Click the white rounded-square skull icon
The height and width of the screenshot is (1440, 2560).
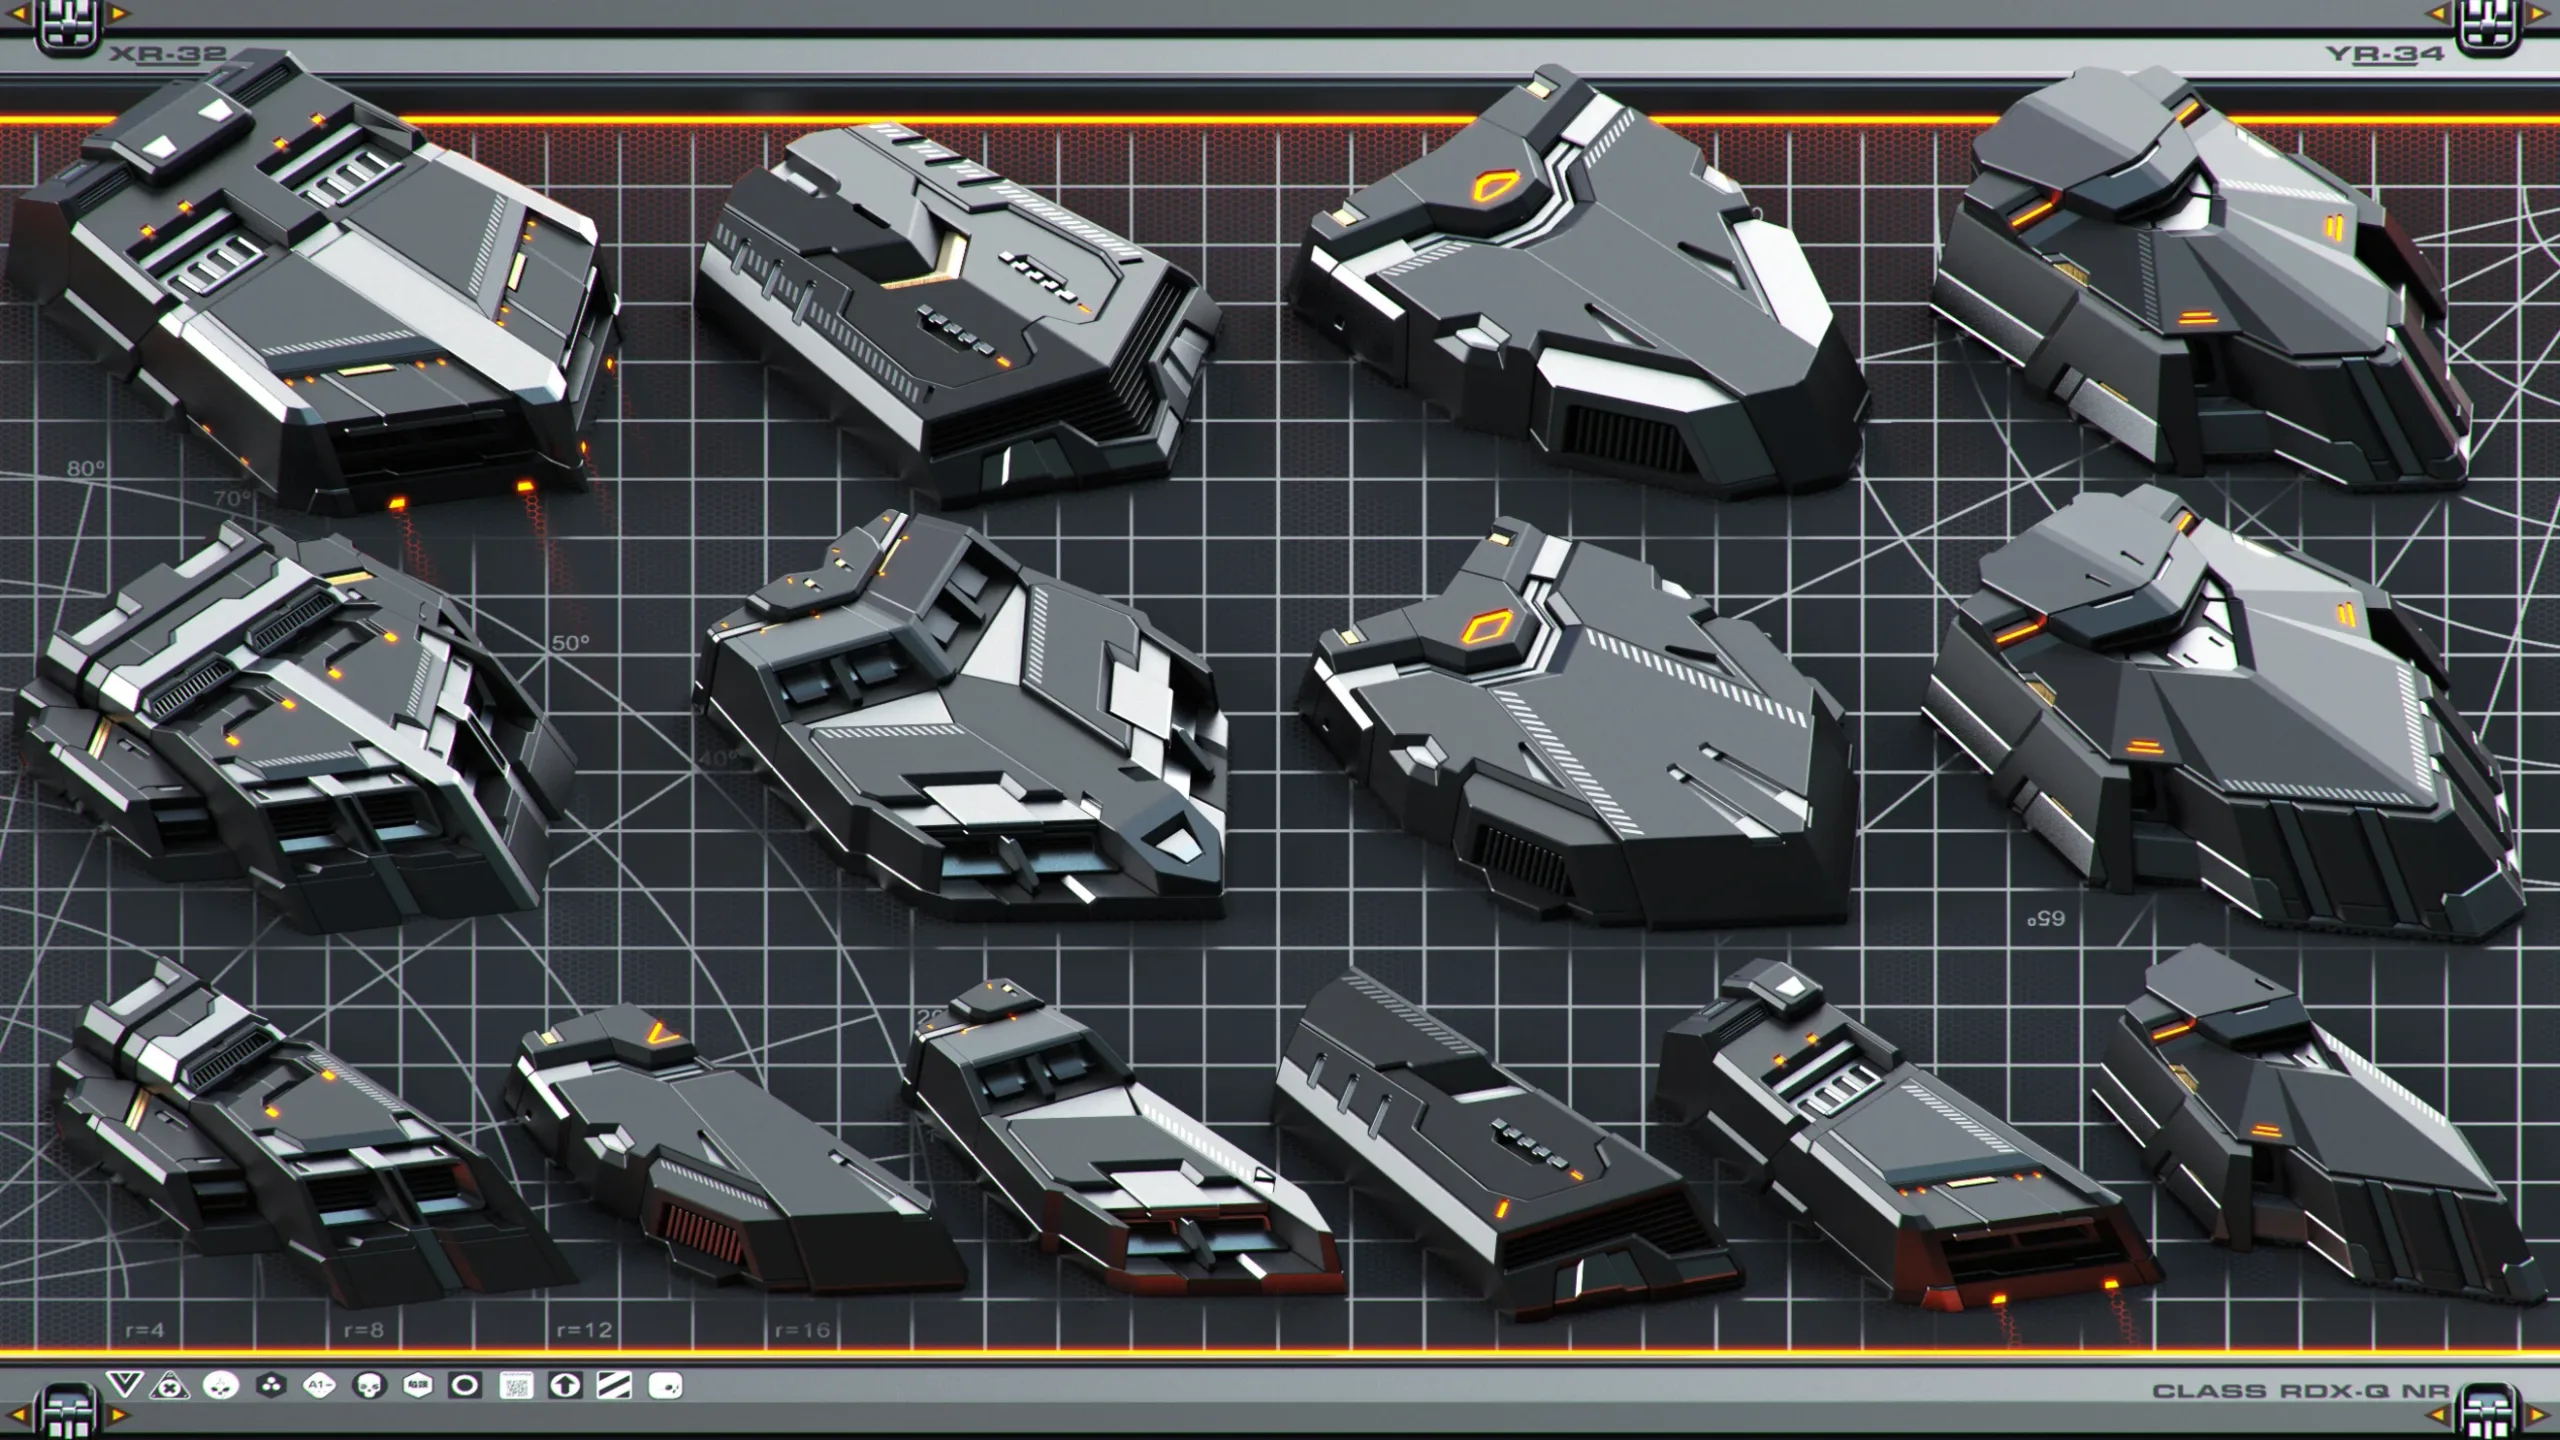(665, 1385)
